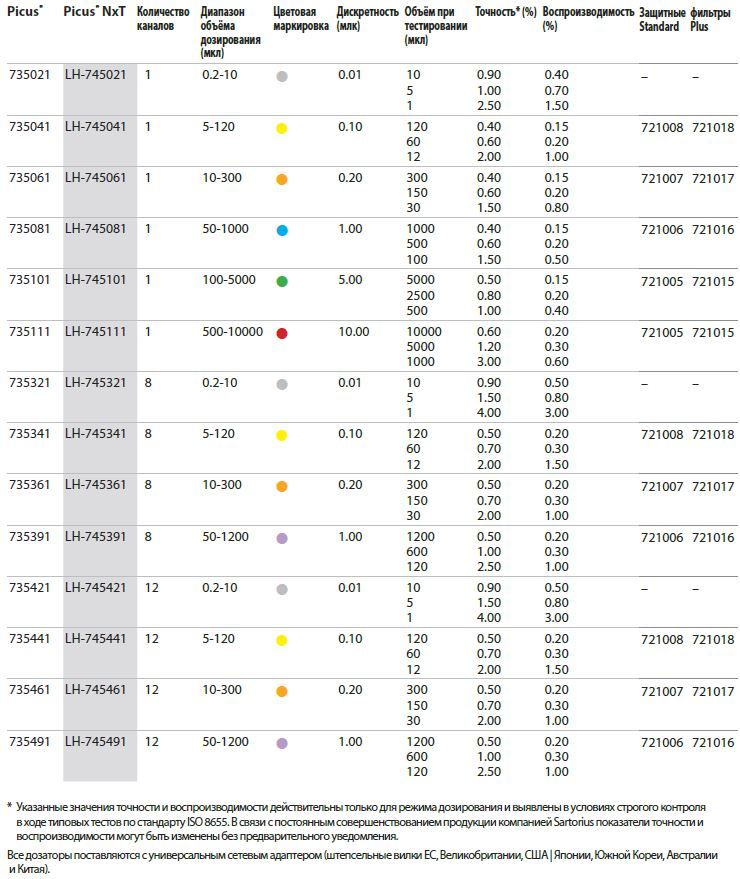The width and height of the screenshot is (740, 879).
Task: Click catalog number 735461 in Picus column
Action: 28,692
